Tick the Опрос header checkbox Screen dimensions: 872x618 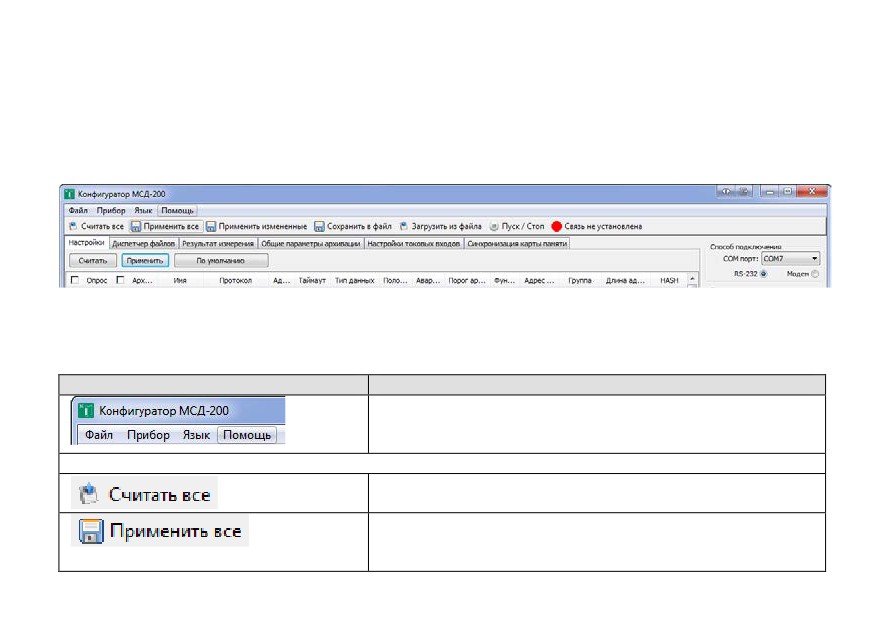point(75,280)
